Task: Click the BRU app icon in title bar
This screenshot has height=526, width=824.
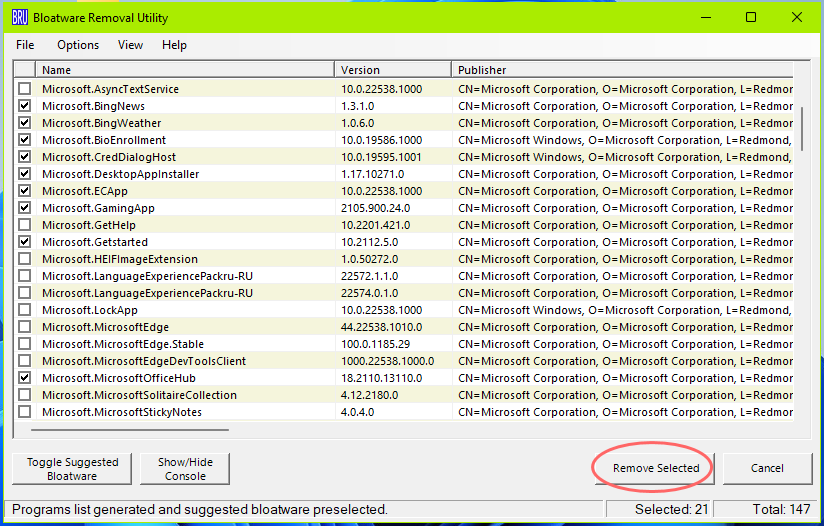Action: [x=19, y=17]
